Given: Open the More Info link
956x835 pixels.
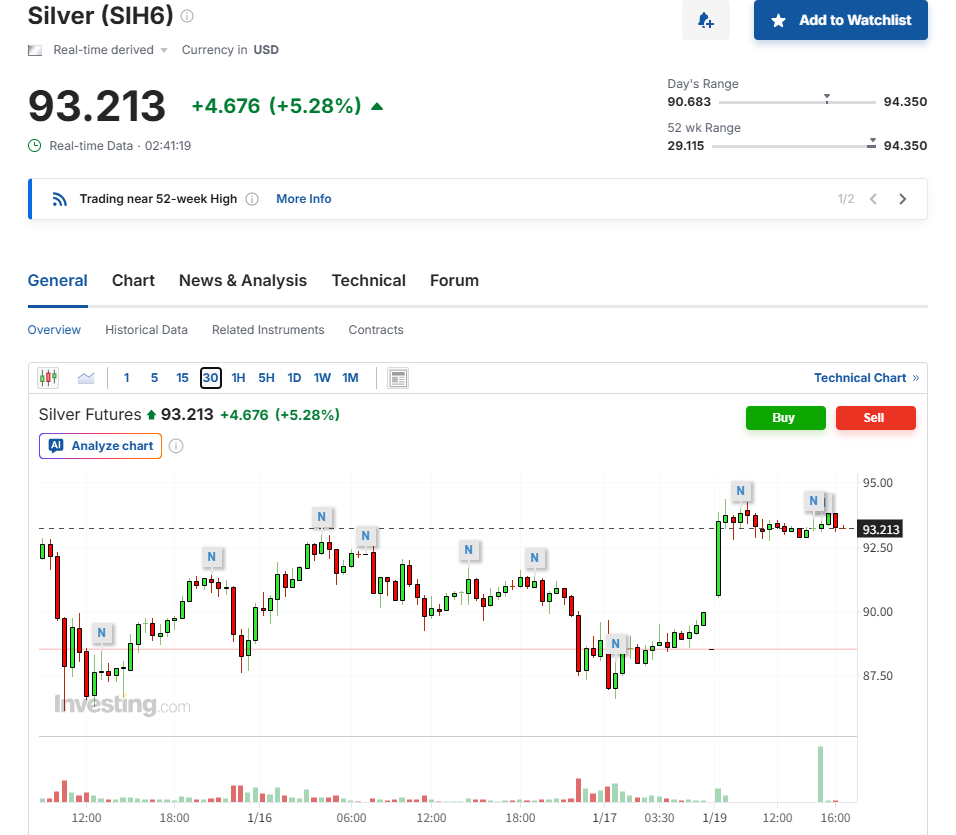Looking at the screenshot, I should 304,199.
